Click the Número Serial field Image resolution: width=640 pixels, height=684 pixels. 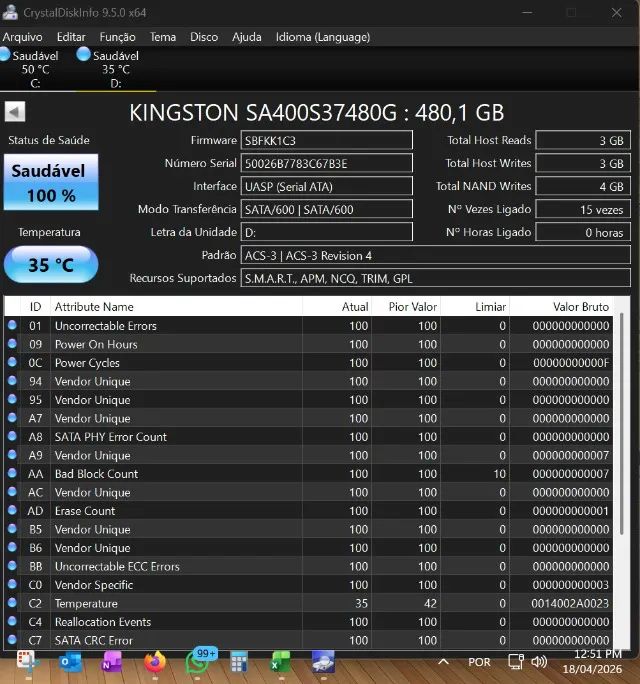326,164
